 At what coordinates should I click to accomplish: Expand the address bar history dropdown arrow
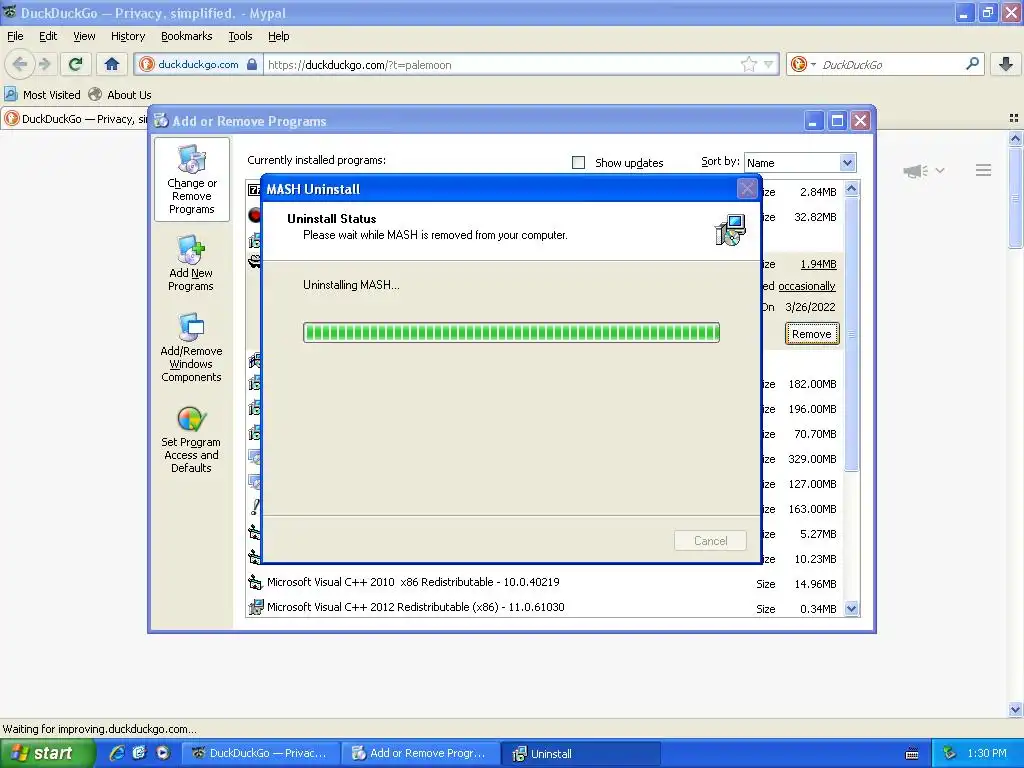pos(769,64)
